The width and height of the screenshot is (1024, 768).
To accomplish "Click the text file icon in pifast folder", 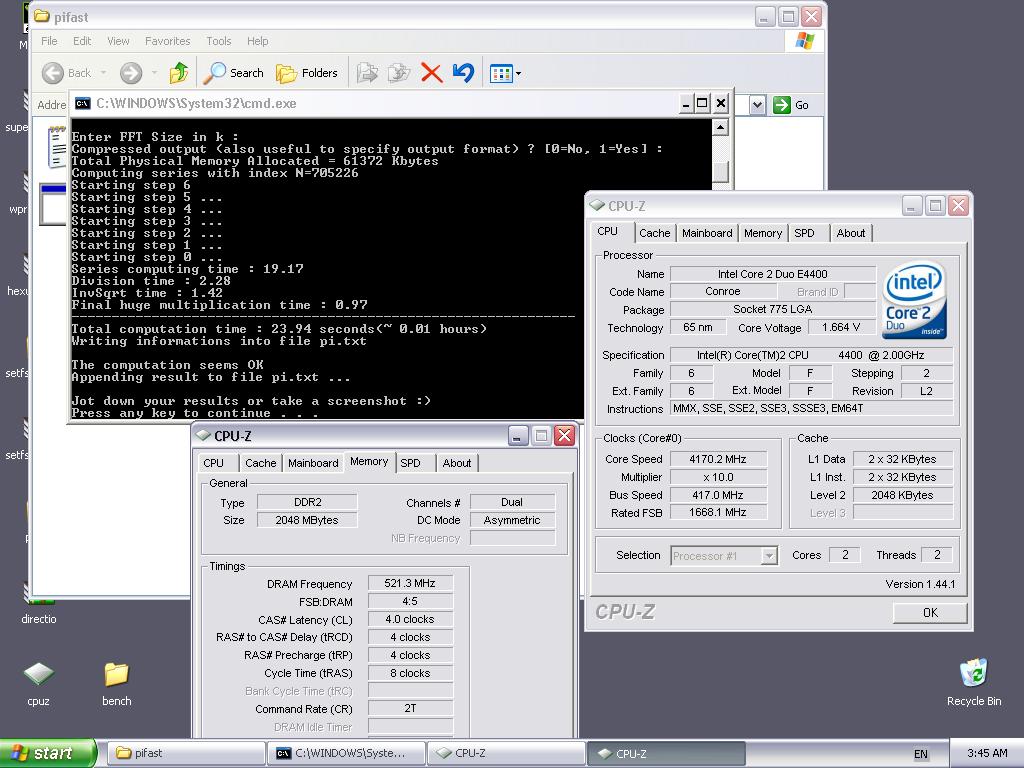I will [x=57, y=146].
